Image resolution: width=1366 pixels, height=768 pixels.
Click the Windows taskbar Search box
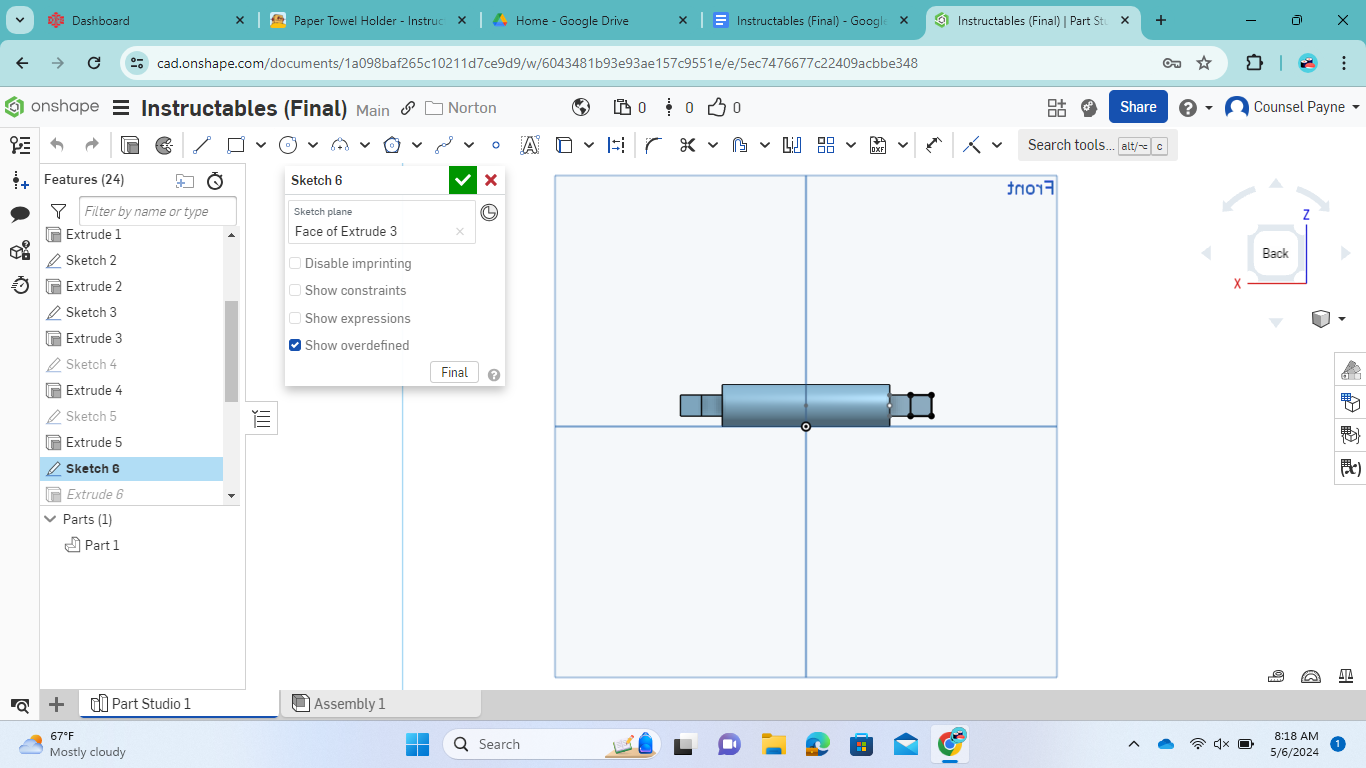551,744
